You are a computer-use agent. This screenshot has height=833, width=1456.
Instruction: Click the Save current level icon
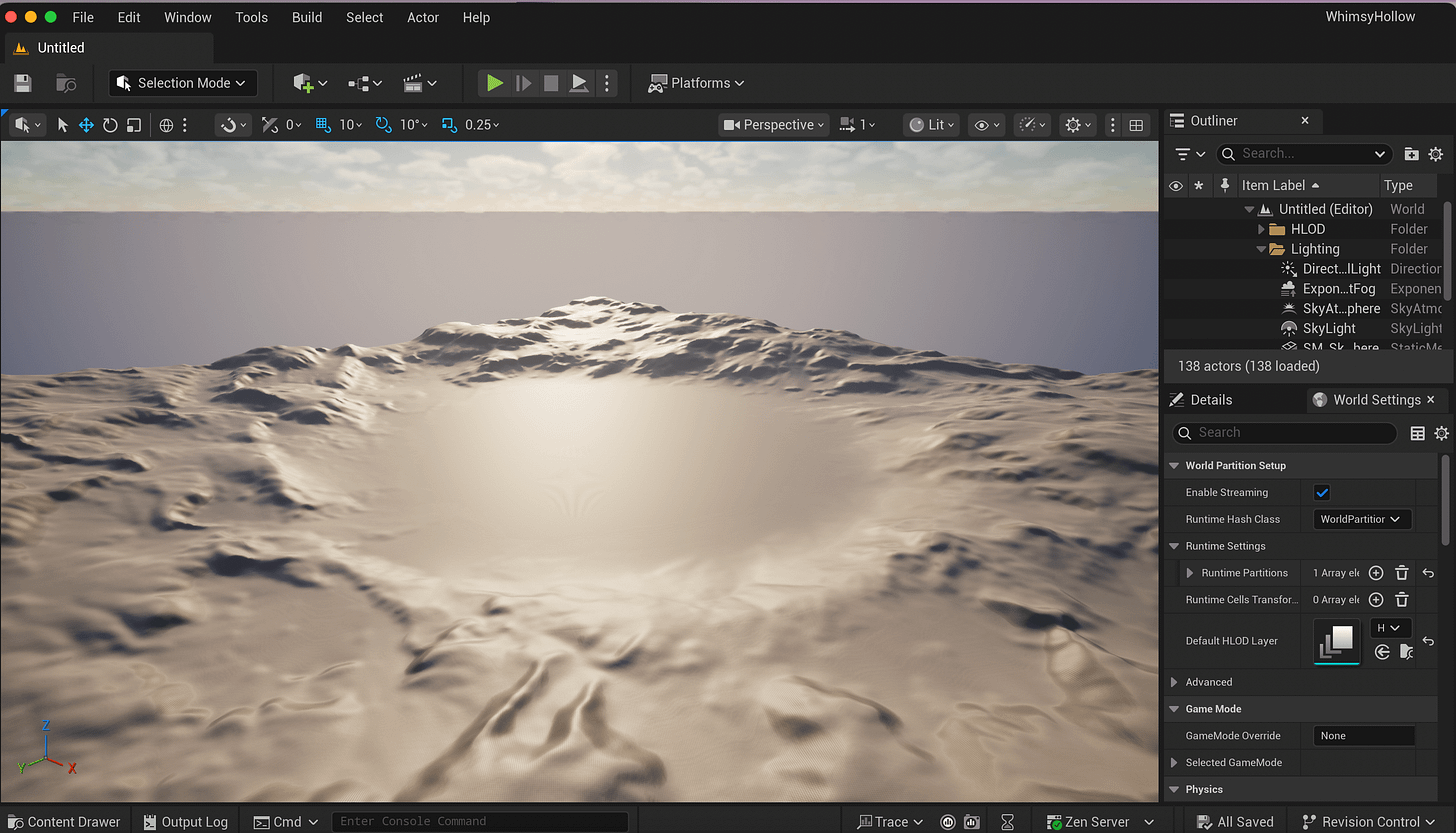click(x=23, y=83)
